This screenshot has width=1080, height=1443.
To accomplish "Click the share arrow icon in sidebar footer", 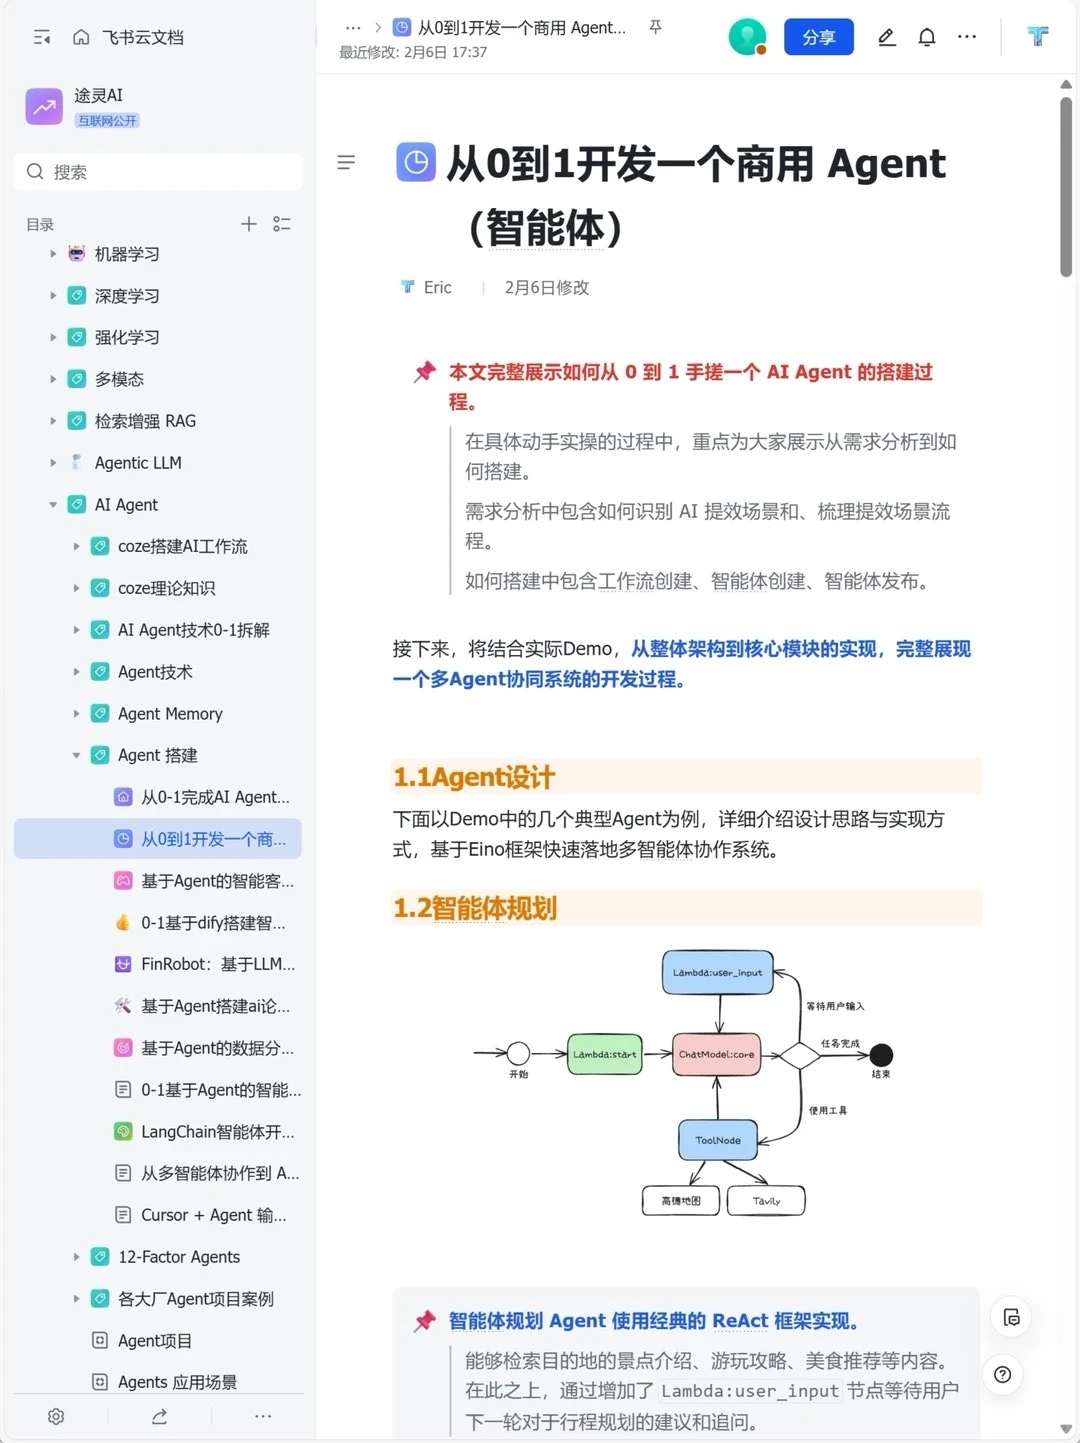I will pyautogui.click(x=159, y=1416).
